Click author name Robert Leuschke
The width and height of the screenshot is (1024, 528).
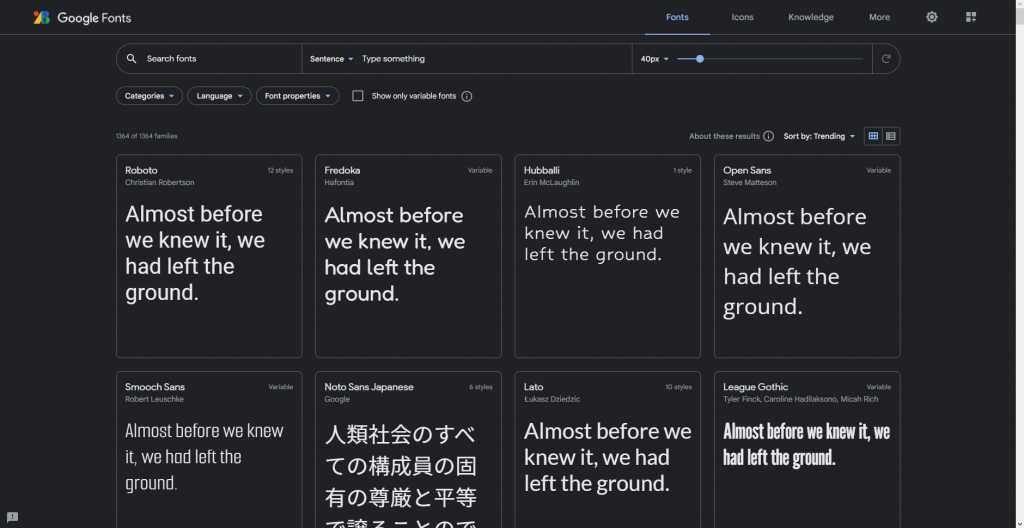(x=154, y=399)
